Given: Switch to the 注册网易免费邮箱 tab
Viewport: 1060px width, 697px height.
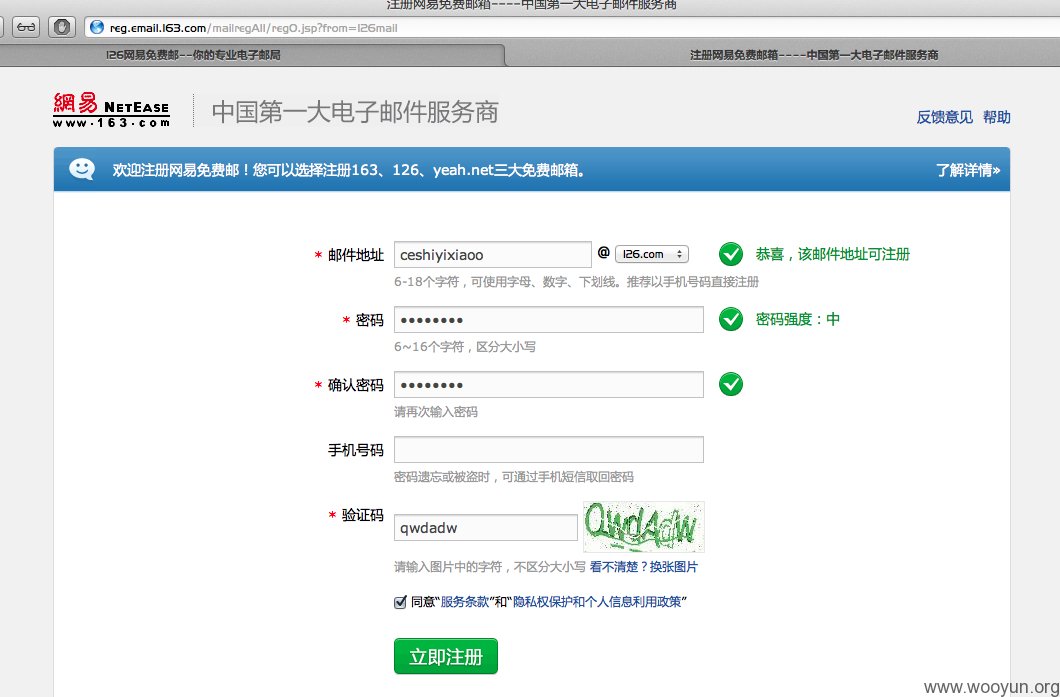Looking at the screenshot, I should [x=814, y=55].
